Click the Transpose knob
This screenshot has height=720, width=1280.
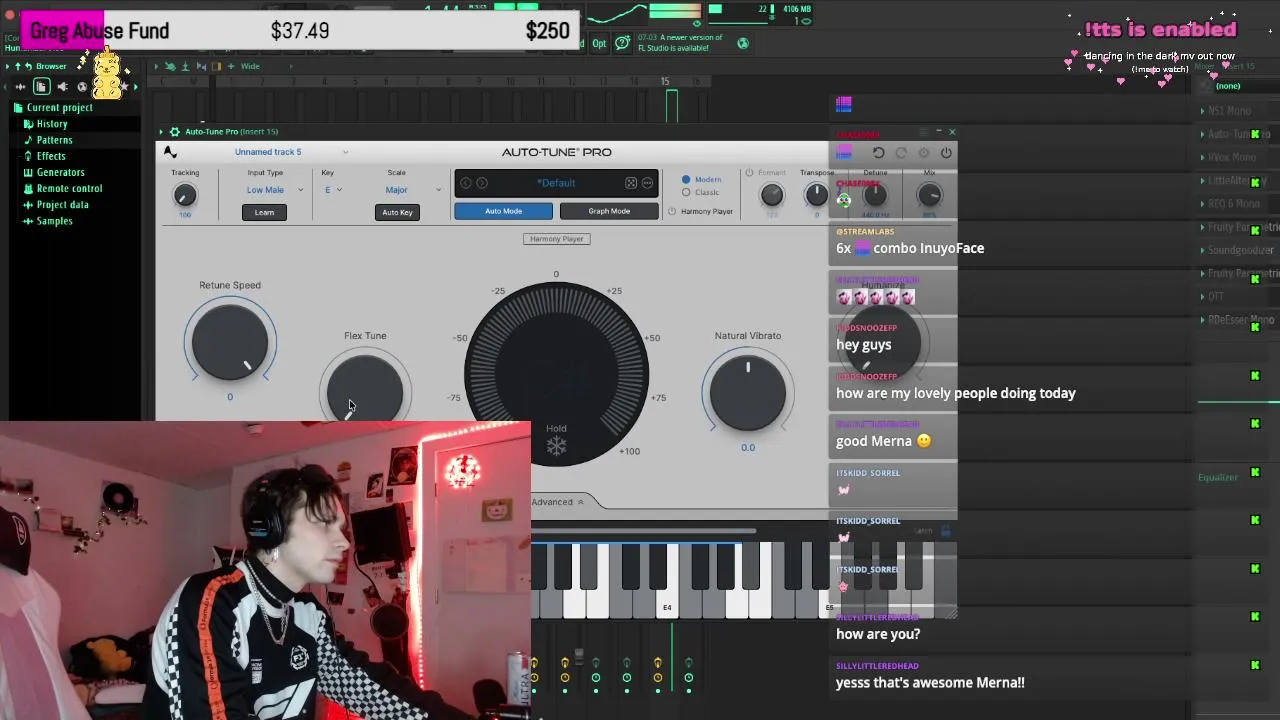816,194
